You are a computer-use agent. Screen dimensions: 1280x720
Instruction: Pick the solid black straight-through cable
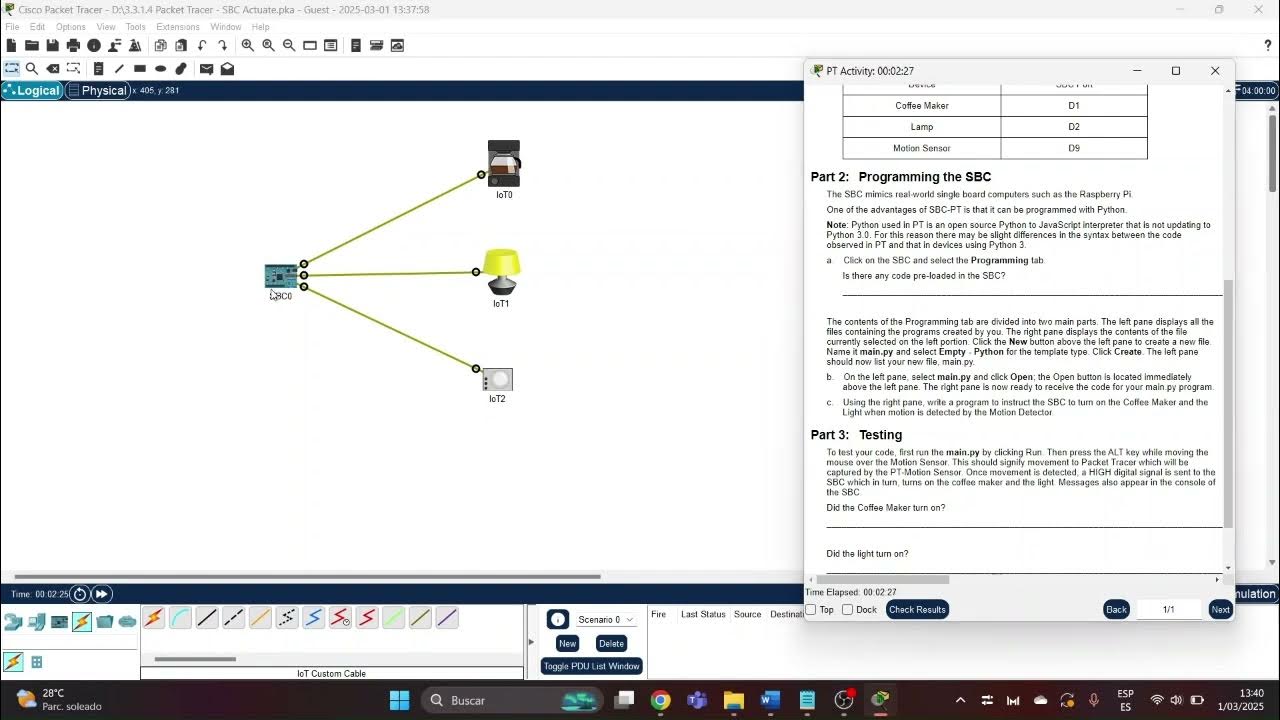click(x=207, y=618)
